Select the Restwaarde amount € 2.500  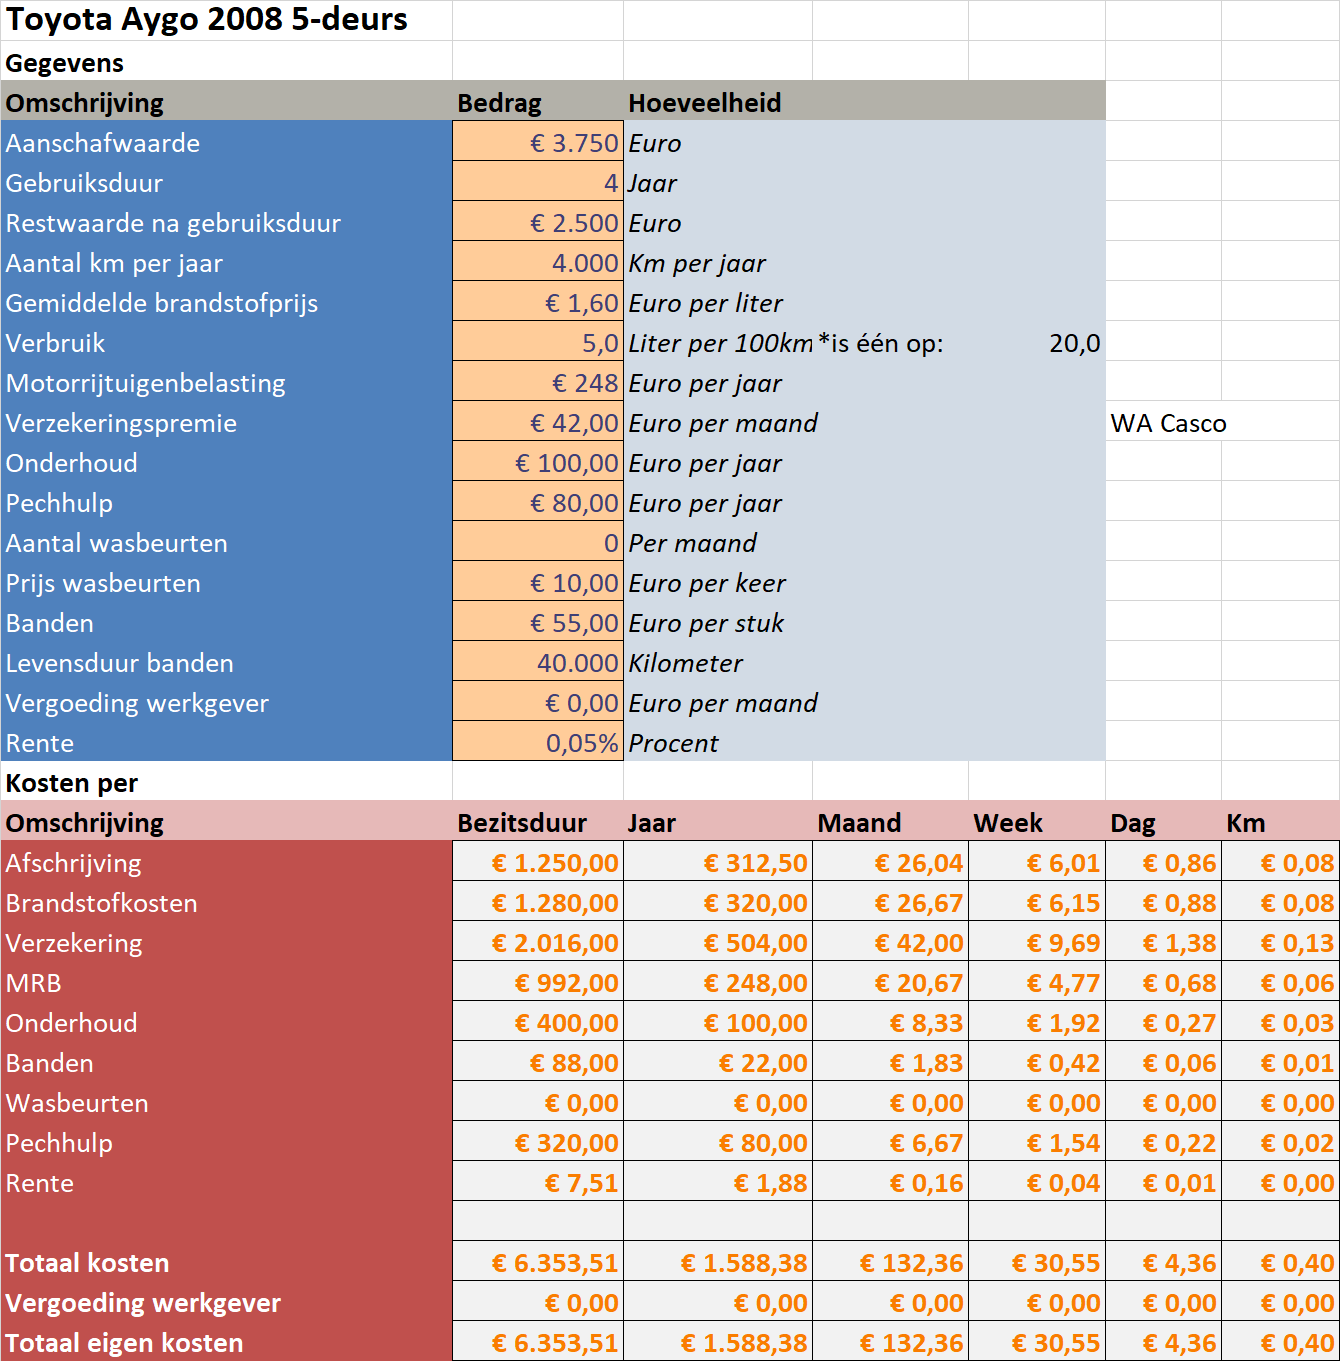coord(538,221)
